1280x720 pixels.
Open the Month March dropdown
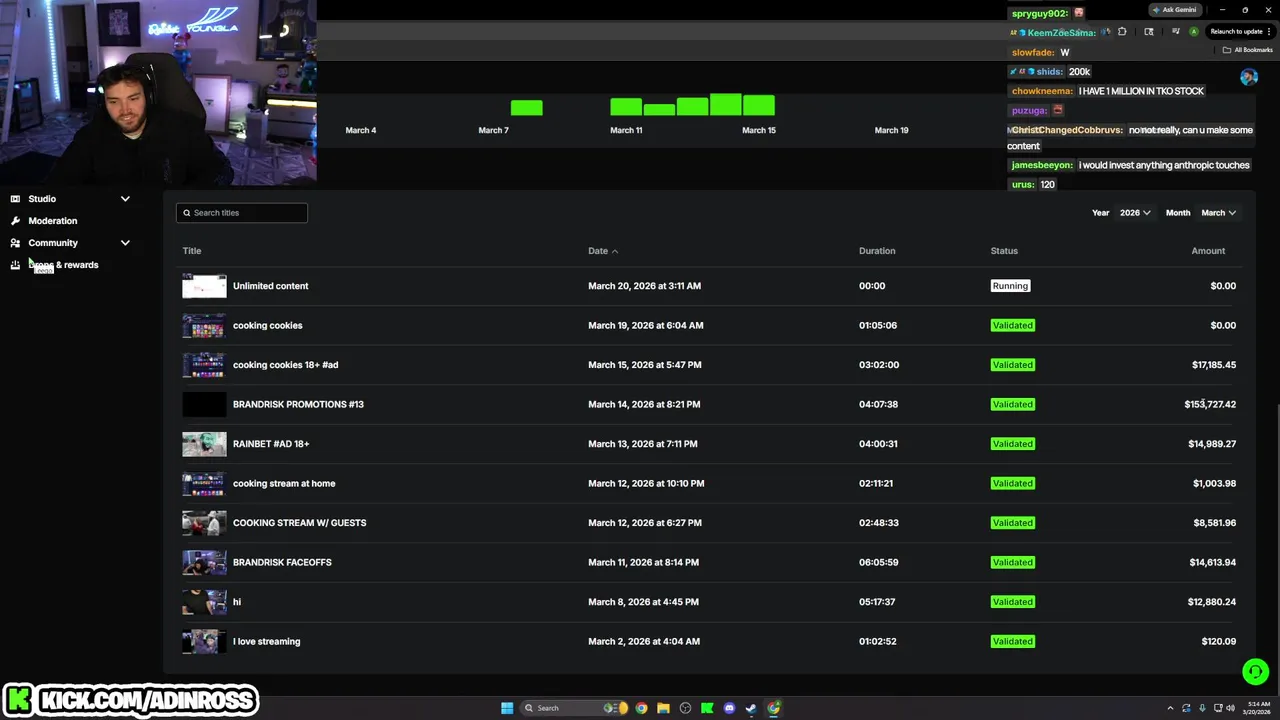tap(1219, 213)
